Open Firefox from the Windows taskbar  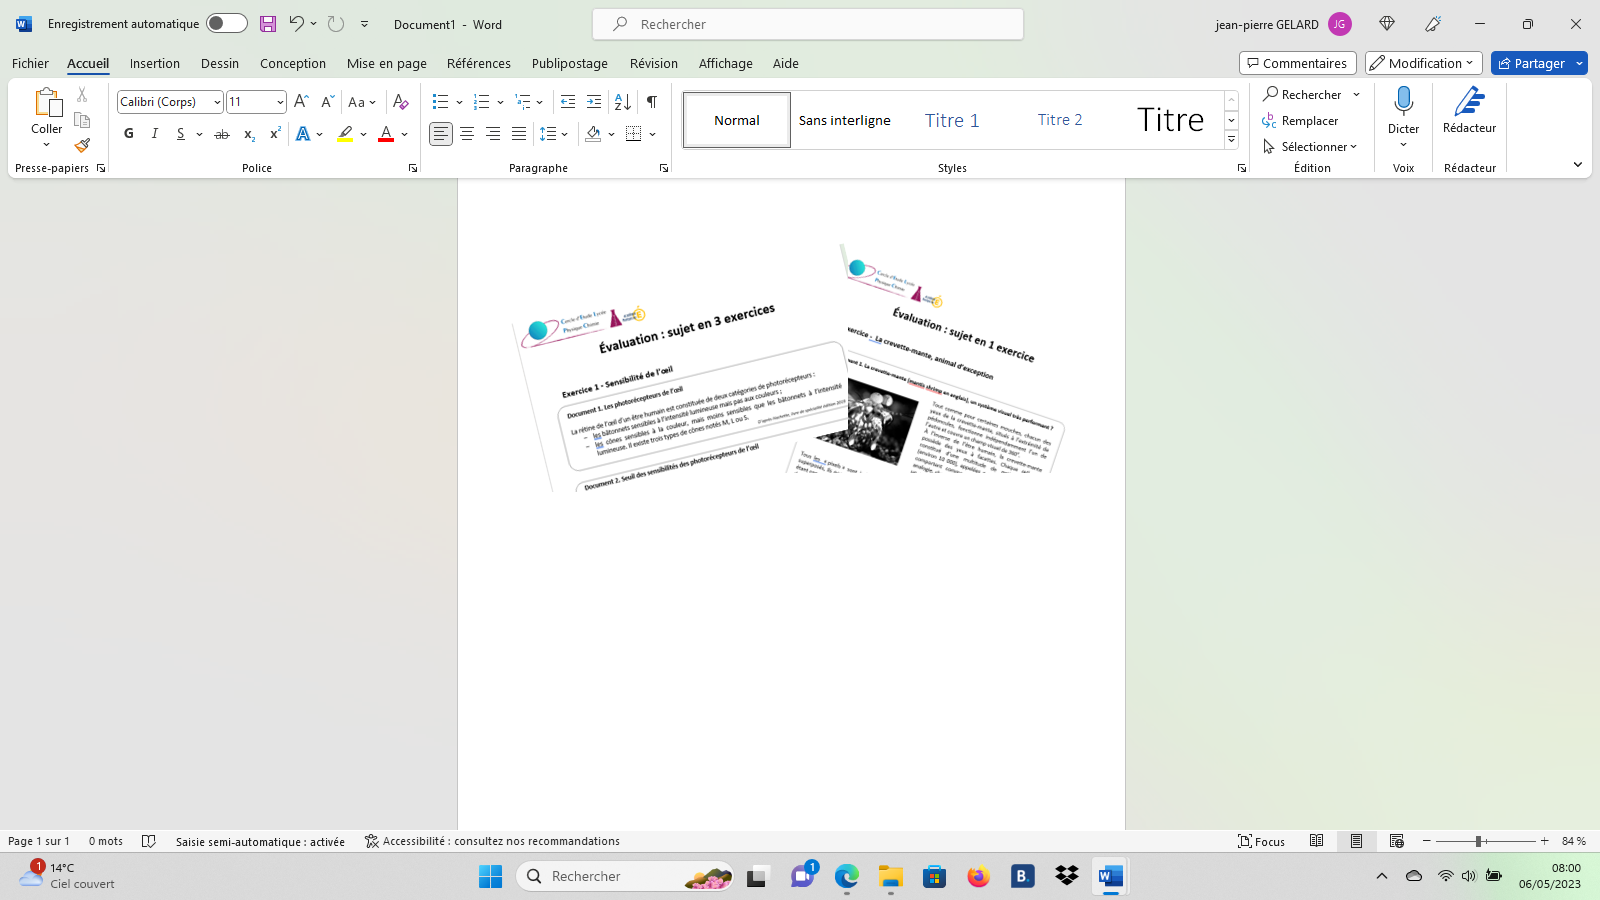[978, 877]
